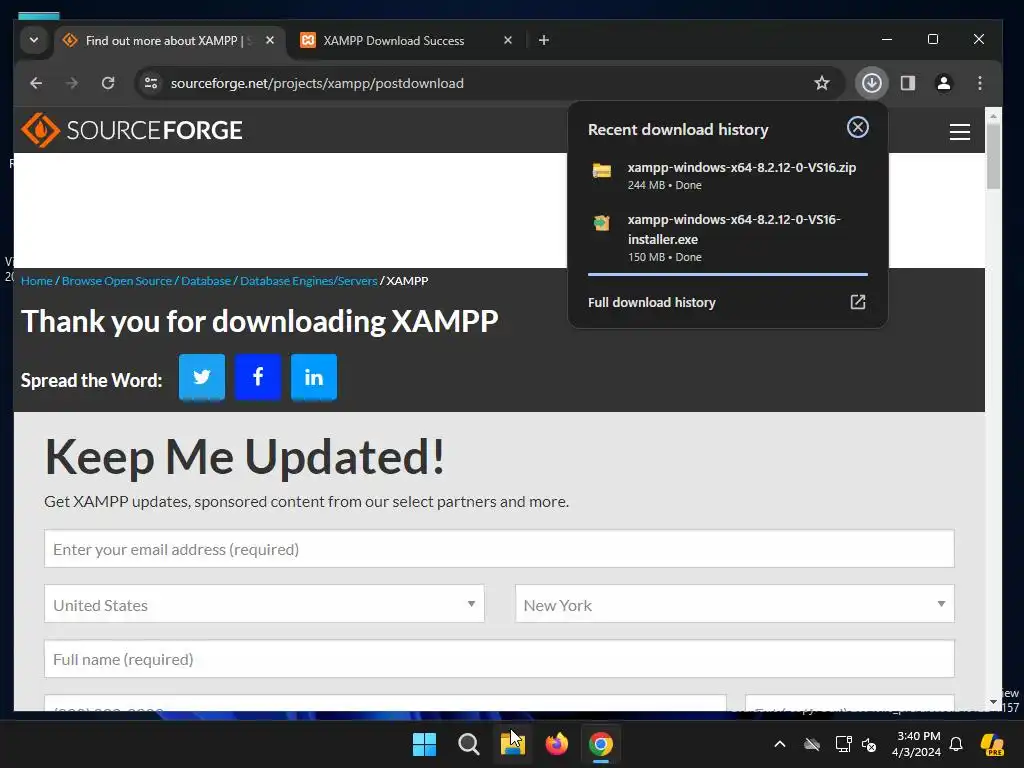Open the United States country dropdown
Image resolution: width=1024 pixels, height=768 pixels.
point(264,604)
